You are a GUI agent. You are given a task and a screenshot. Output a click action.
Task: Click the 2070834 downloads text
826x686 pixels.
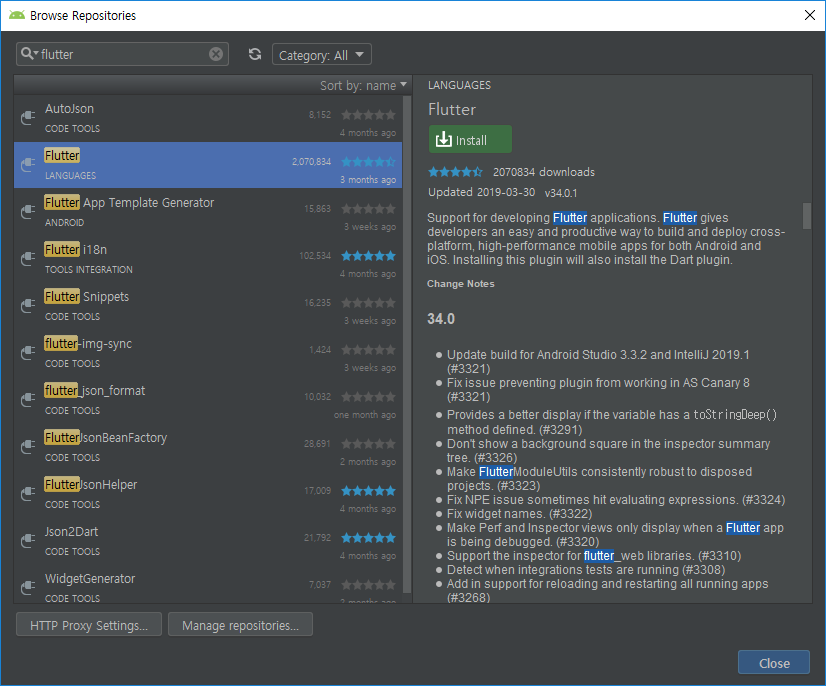[544, 172]
